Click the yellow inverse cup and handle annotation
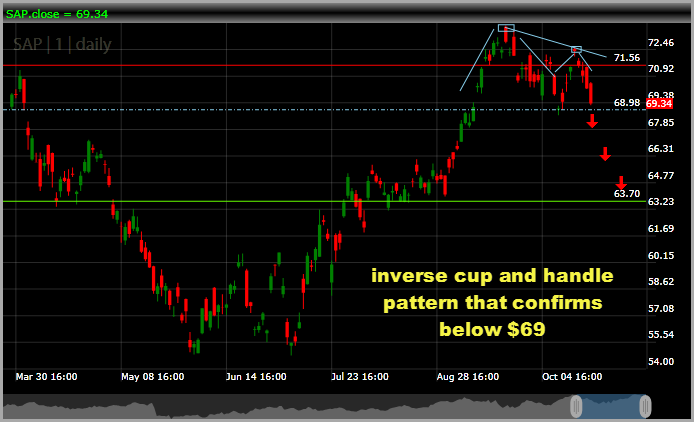The image size is (694, 422). 490,301
